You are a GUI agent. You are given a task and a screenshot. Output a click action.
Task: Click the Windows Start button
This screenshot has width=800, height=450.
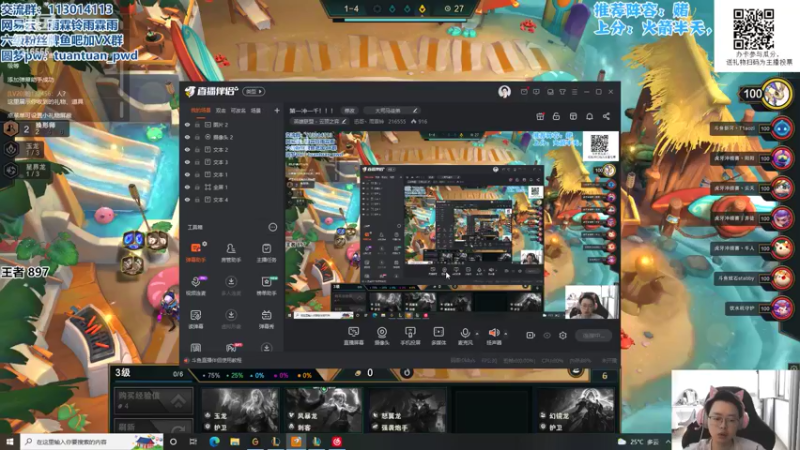click(x=10, y=441)
